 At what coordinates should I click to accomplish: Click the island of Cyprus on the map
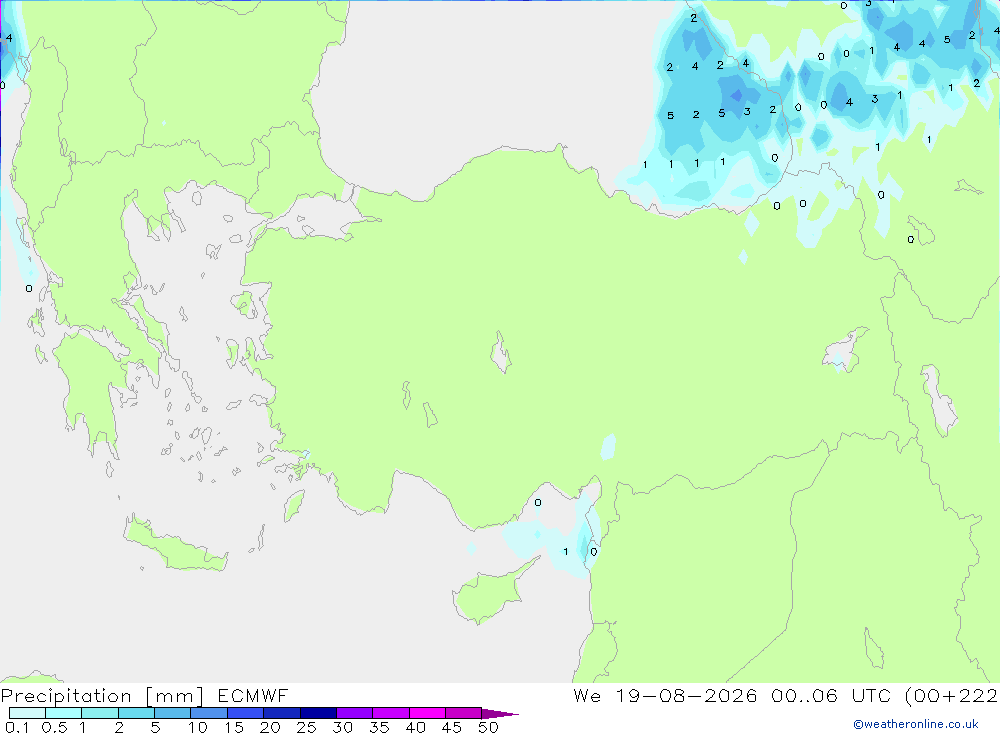[x=488, y=595]
